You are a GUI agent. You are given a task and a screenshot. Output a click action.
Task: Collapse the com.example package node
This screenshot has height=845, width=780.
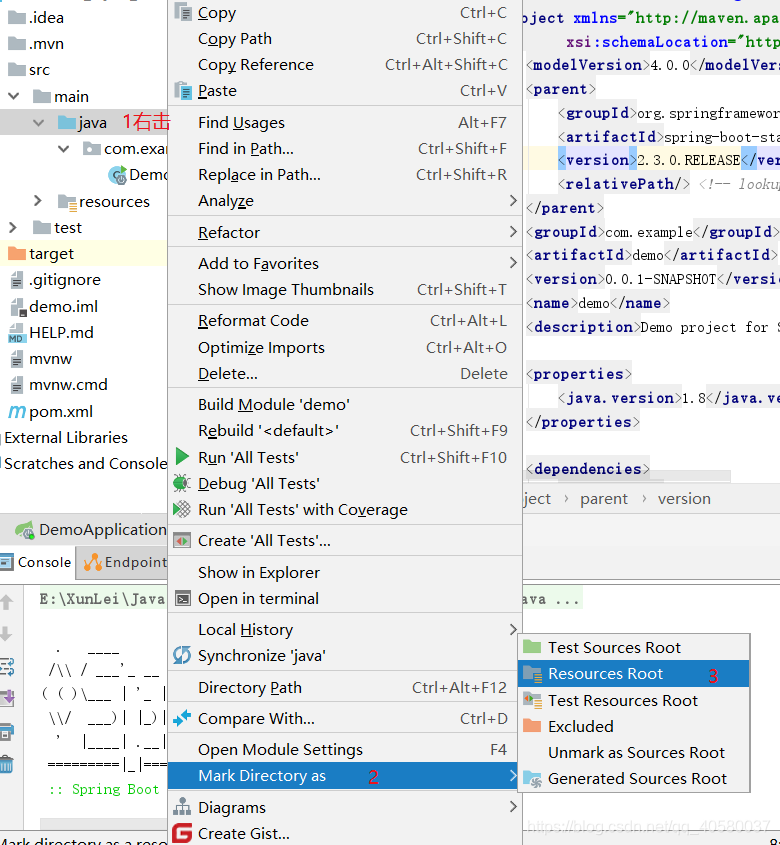tap(64, 149)
